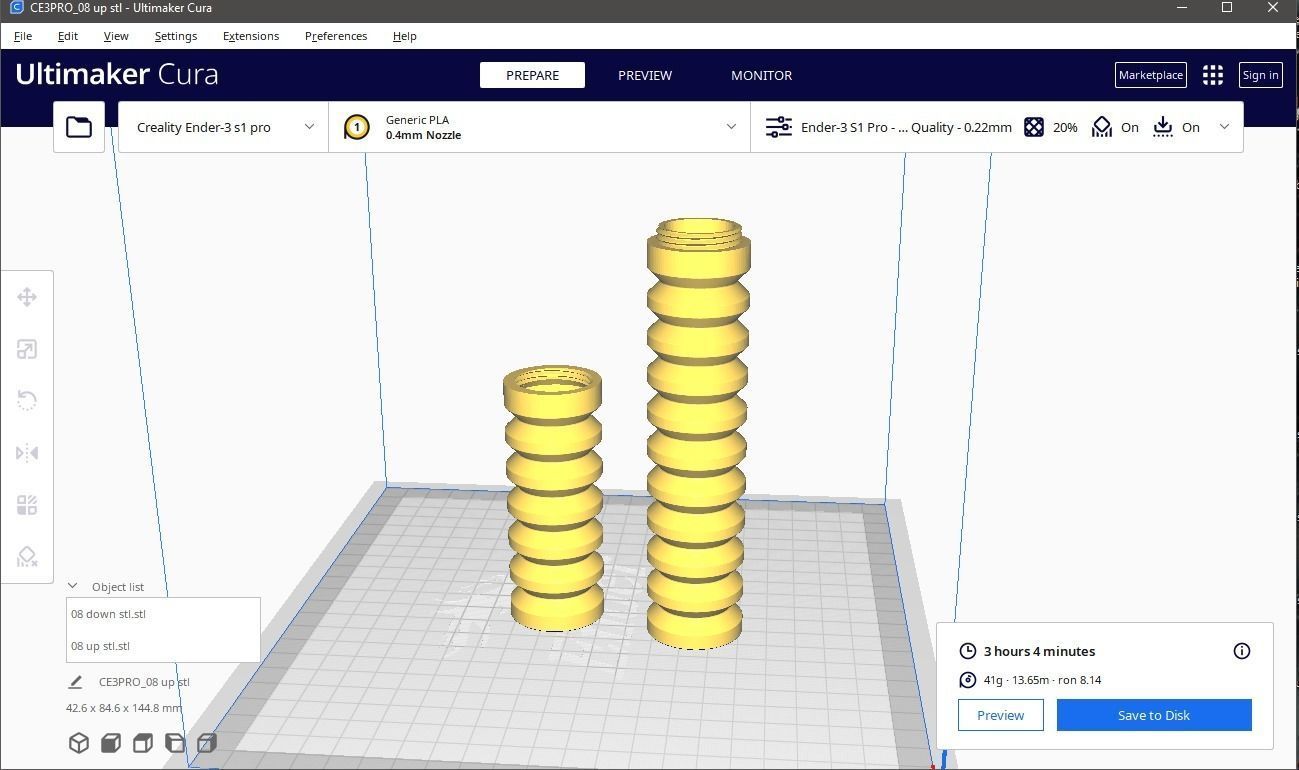This screenshot has width=1299, height=770.
Task: Open the Settings menu
Action: click(176, 36)
